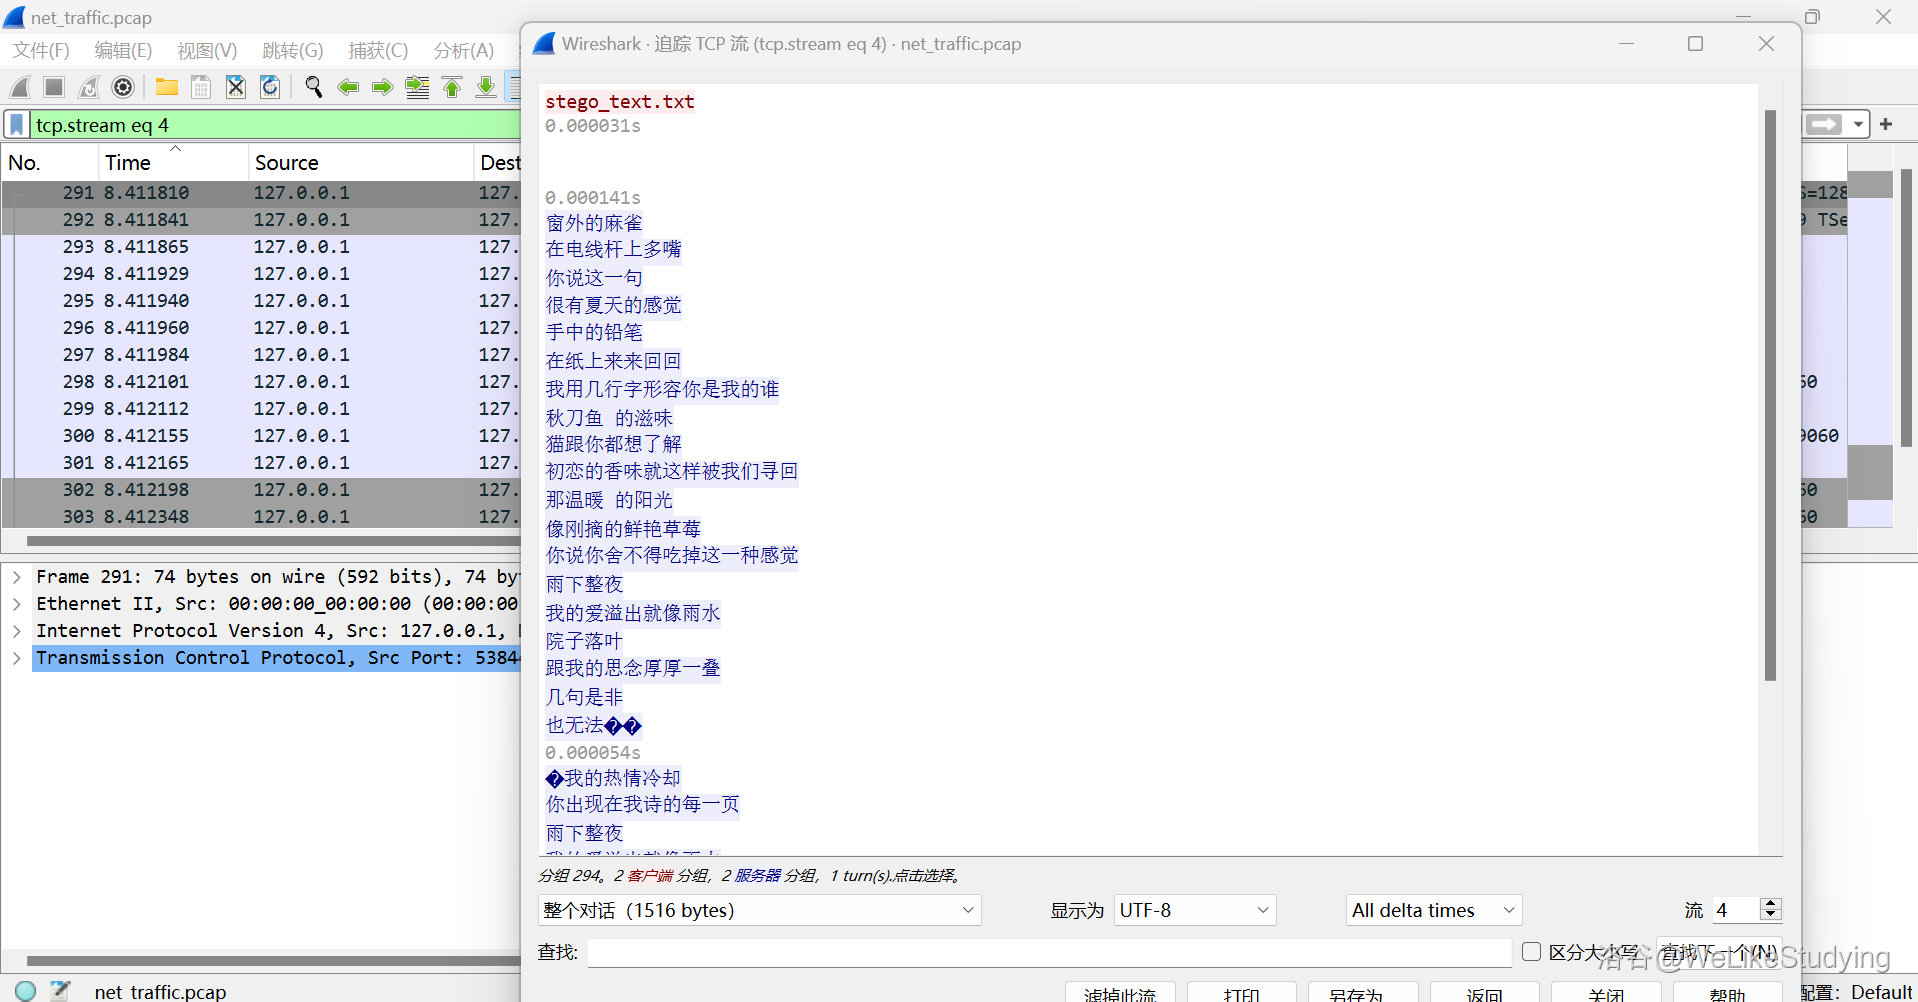Click the 查找 search input field
The width and height of the screenshot is (1918, 1002).
[1048, 952]
